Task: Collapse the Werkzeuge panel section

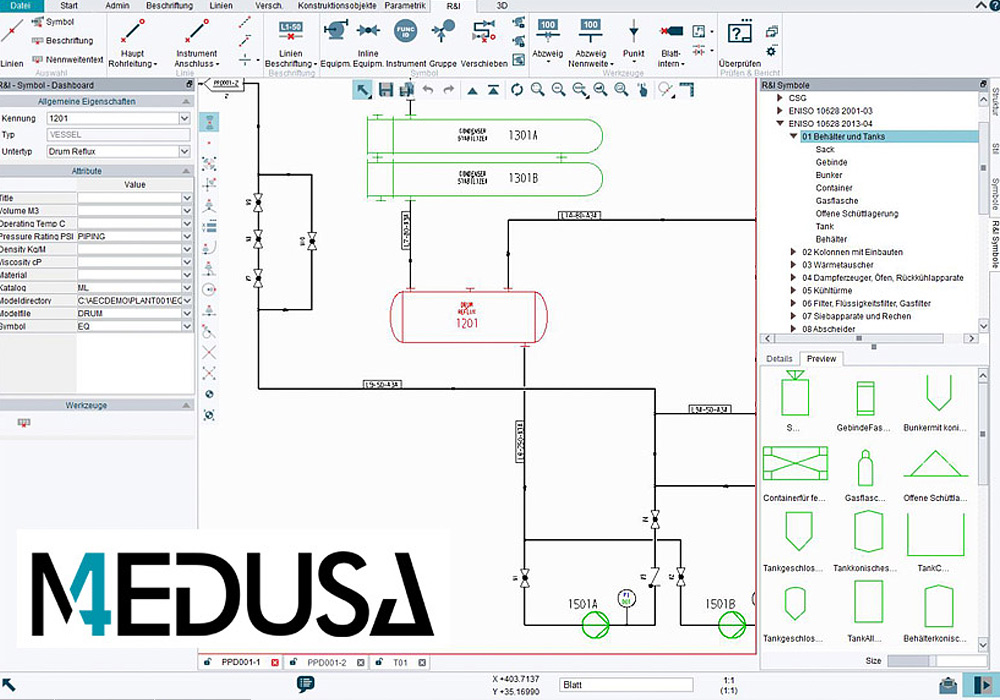Action: click(186, 405)
